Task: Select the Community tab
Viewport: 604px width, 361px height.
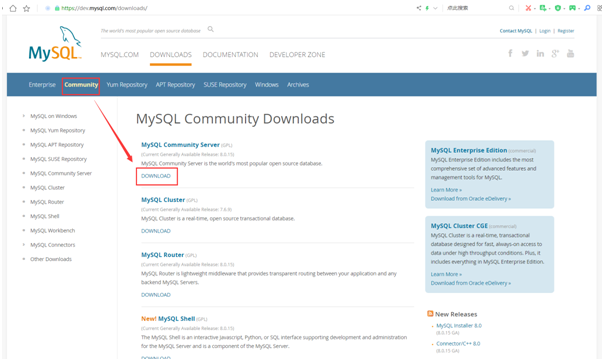Action: (81, 85)
